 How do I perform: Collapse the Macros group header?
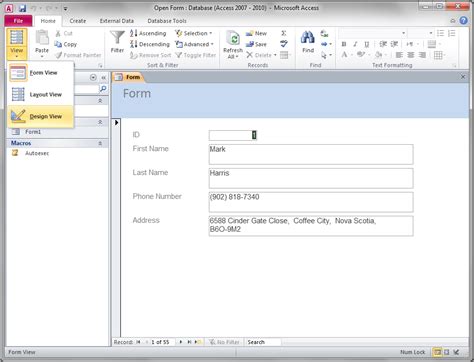(100, 143)
